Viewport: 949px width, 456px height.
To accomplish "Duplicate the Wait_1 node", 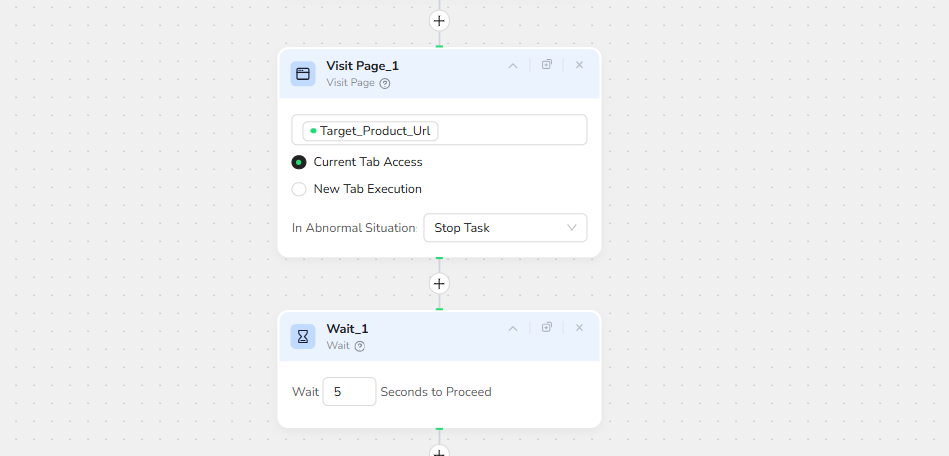I will (x=547, y=328).
